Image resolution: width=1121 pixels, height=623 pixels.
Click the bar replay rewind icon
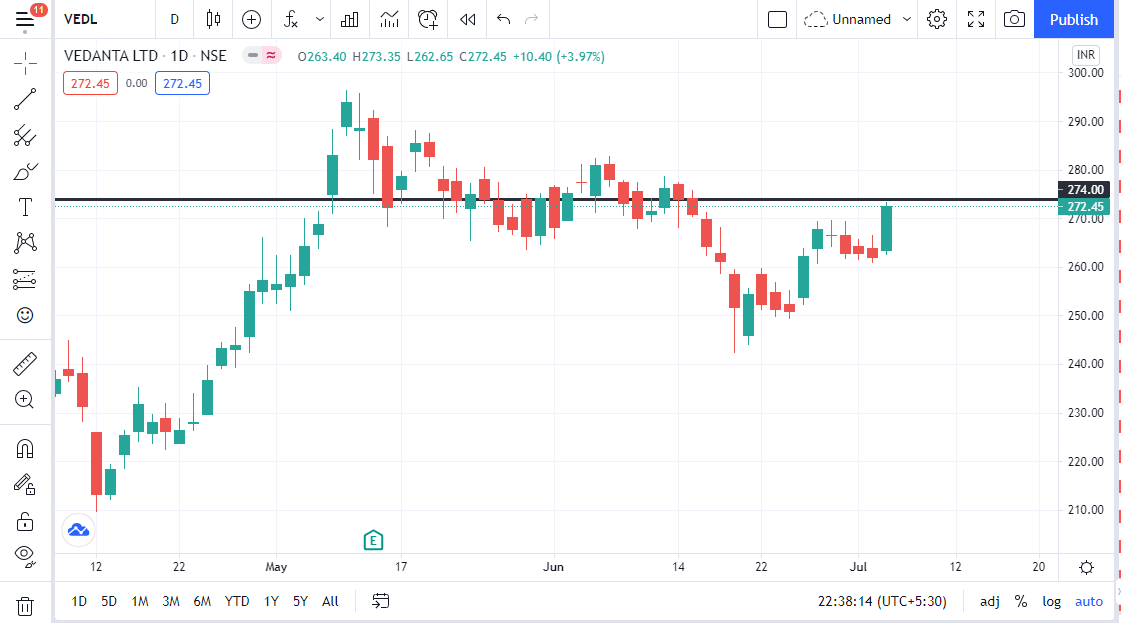[x=467, y=19]
